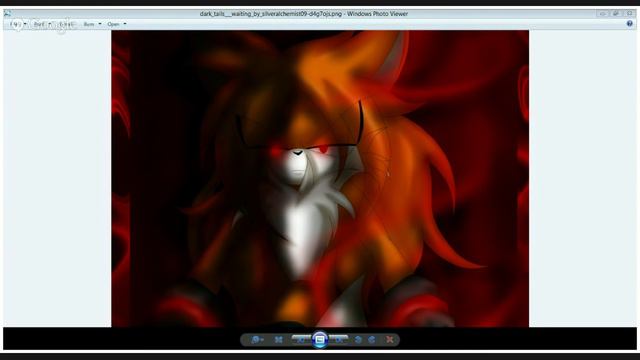Click the Actual size fit icon
Image resolution: width=640 pixels, height=360 pixels.
[278, 340]
